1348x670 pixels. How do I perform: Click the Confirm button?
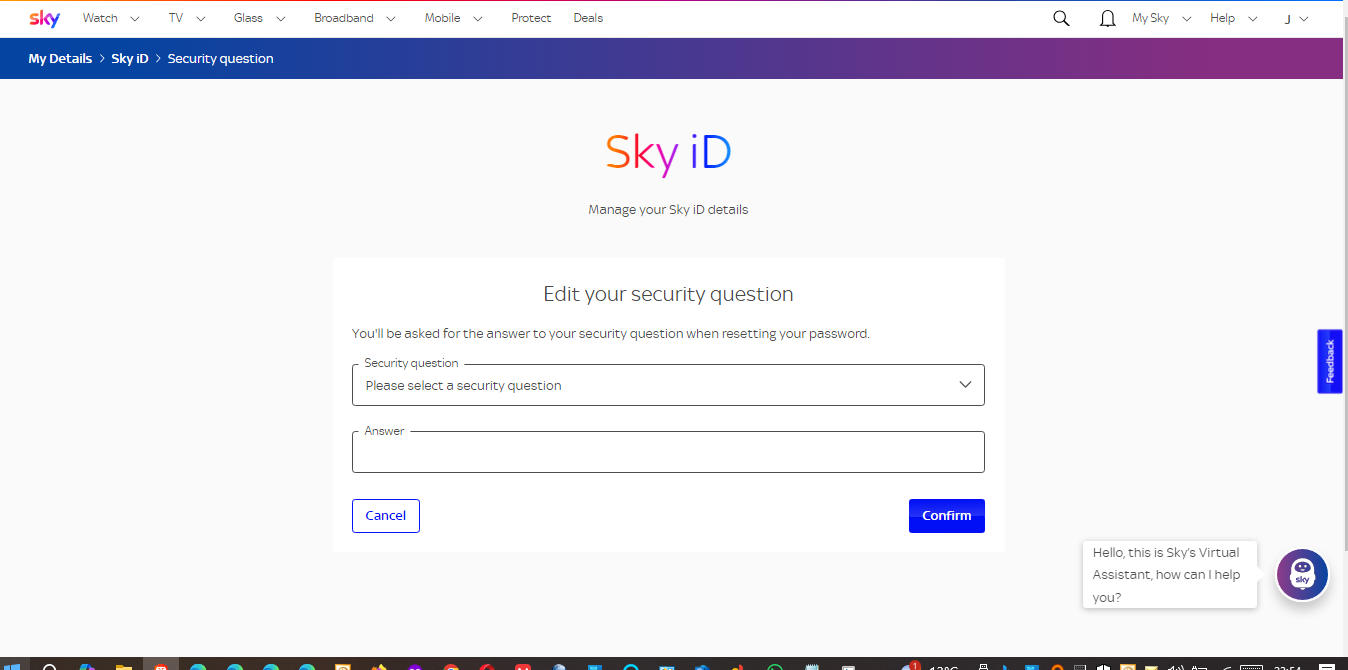946,515
